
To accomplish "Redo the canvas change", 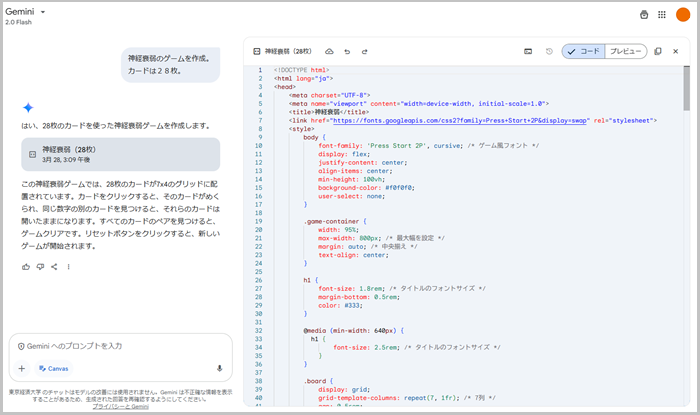I will pyautogui.click(x=364, y=51).
